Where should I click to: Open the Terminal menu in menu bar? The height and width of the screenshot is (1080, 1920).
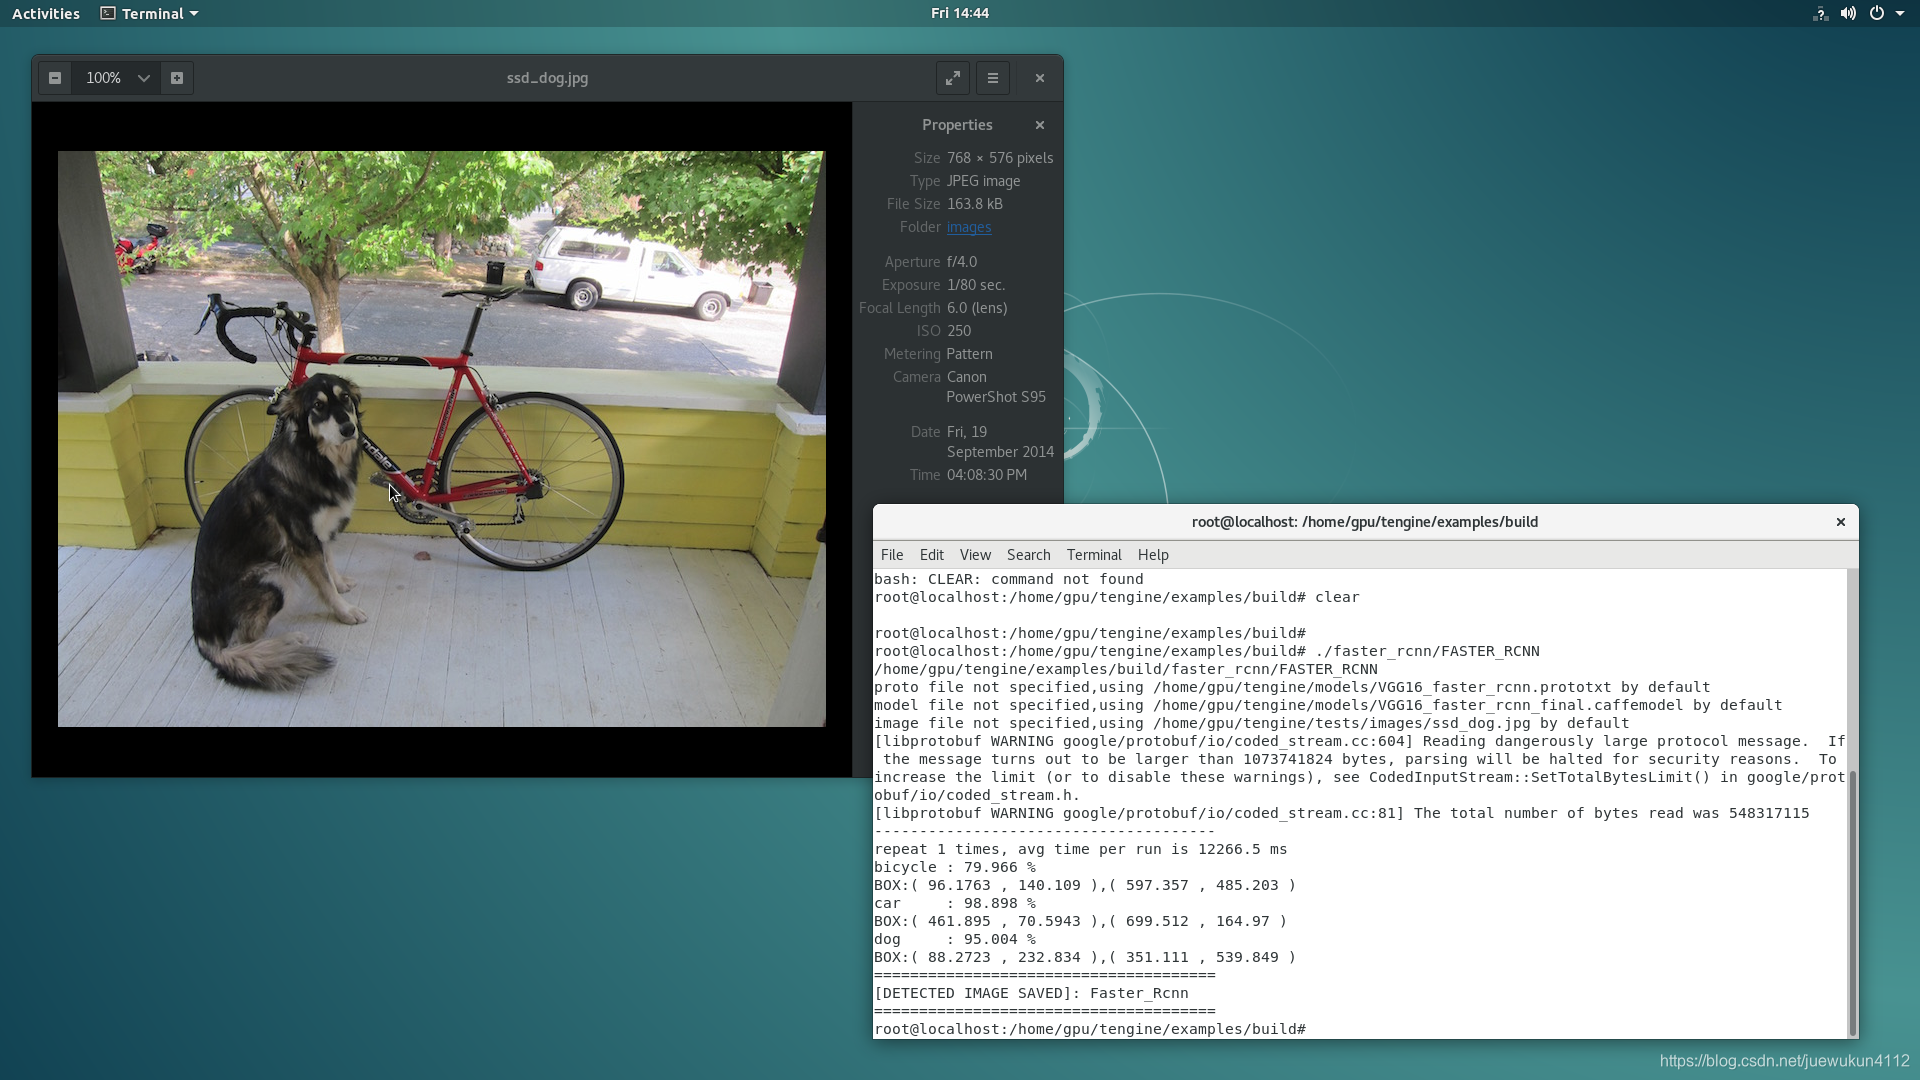(1093, 555)
